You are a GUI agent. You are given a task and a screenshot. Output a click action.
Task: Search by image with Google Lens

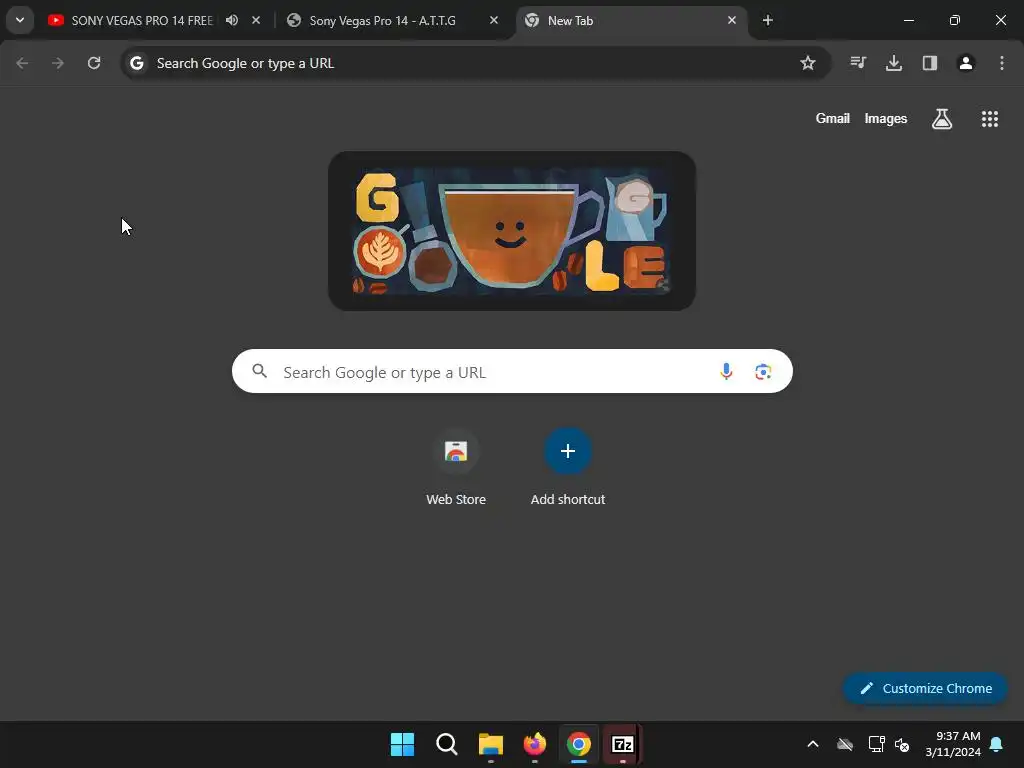click(x=763, y=372)
